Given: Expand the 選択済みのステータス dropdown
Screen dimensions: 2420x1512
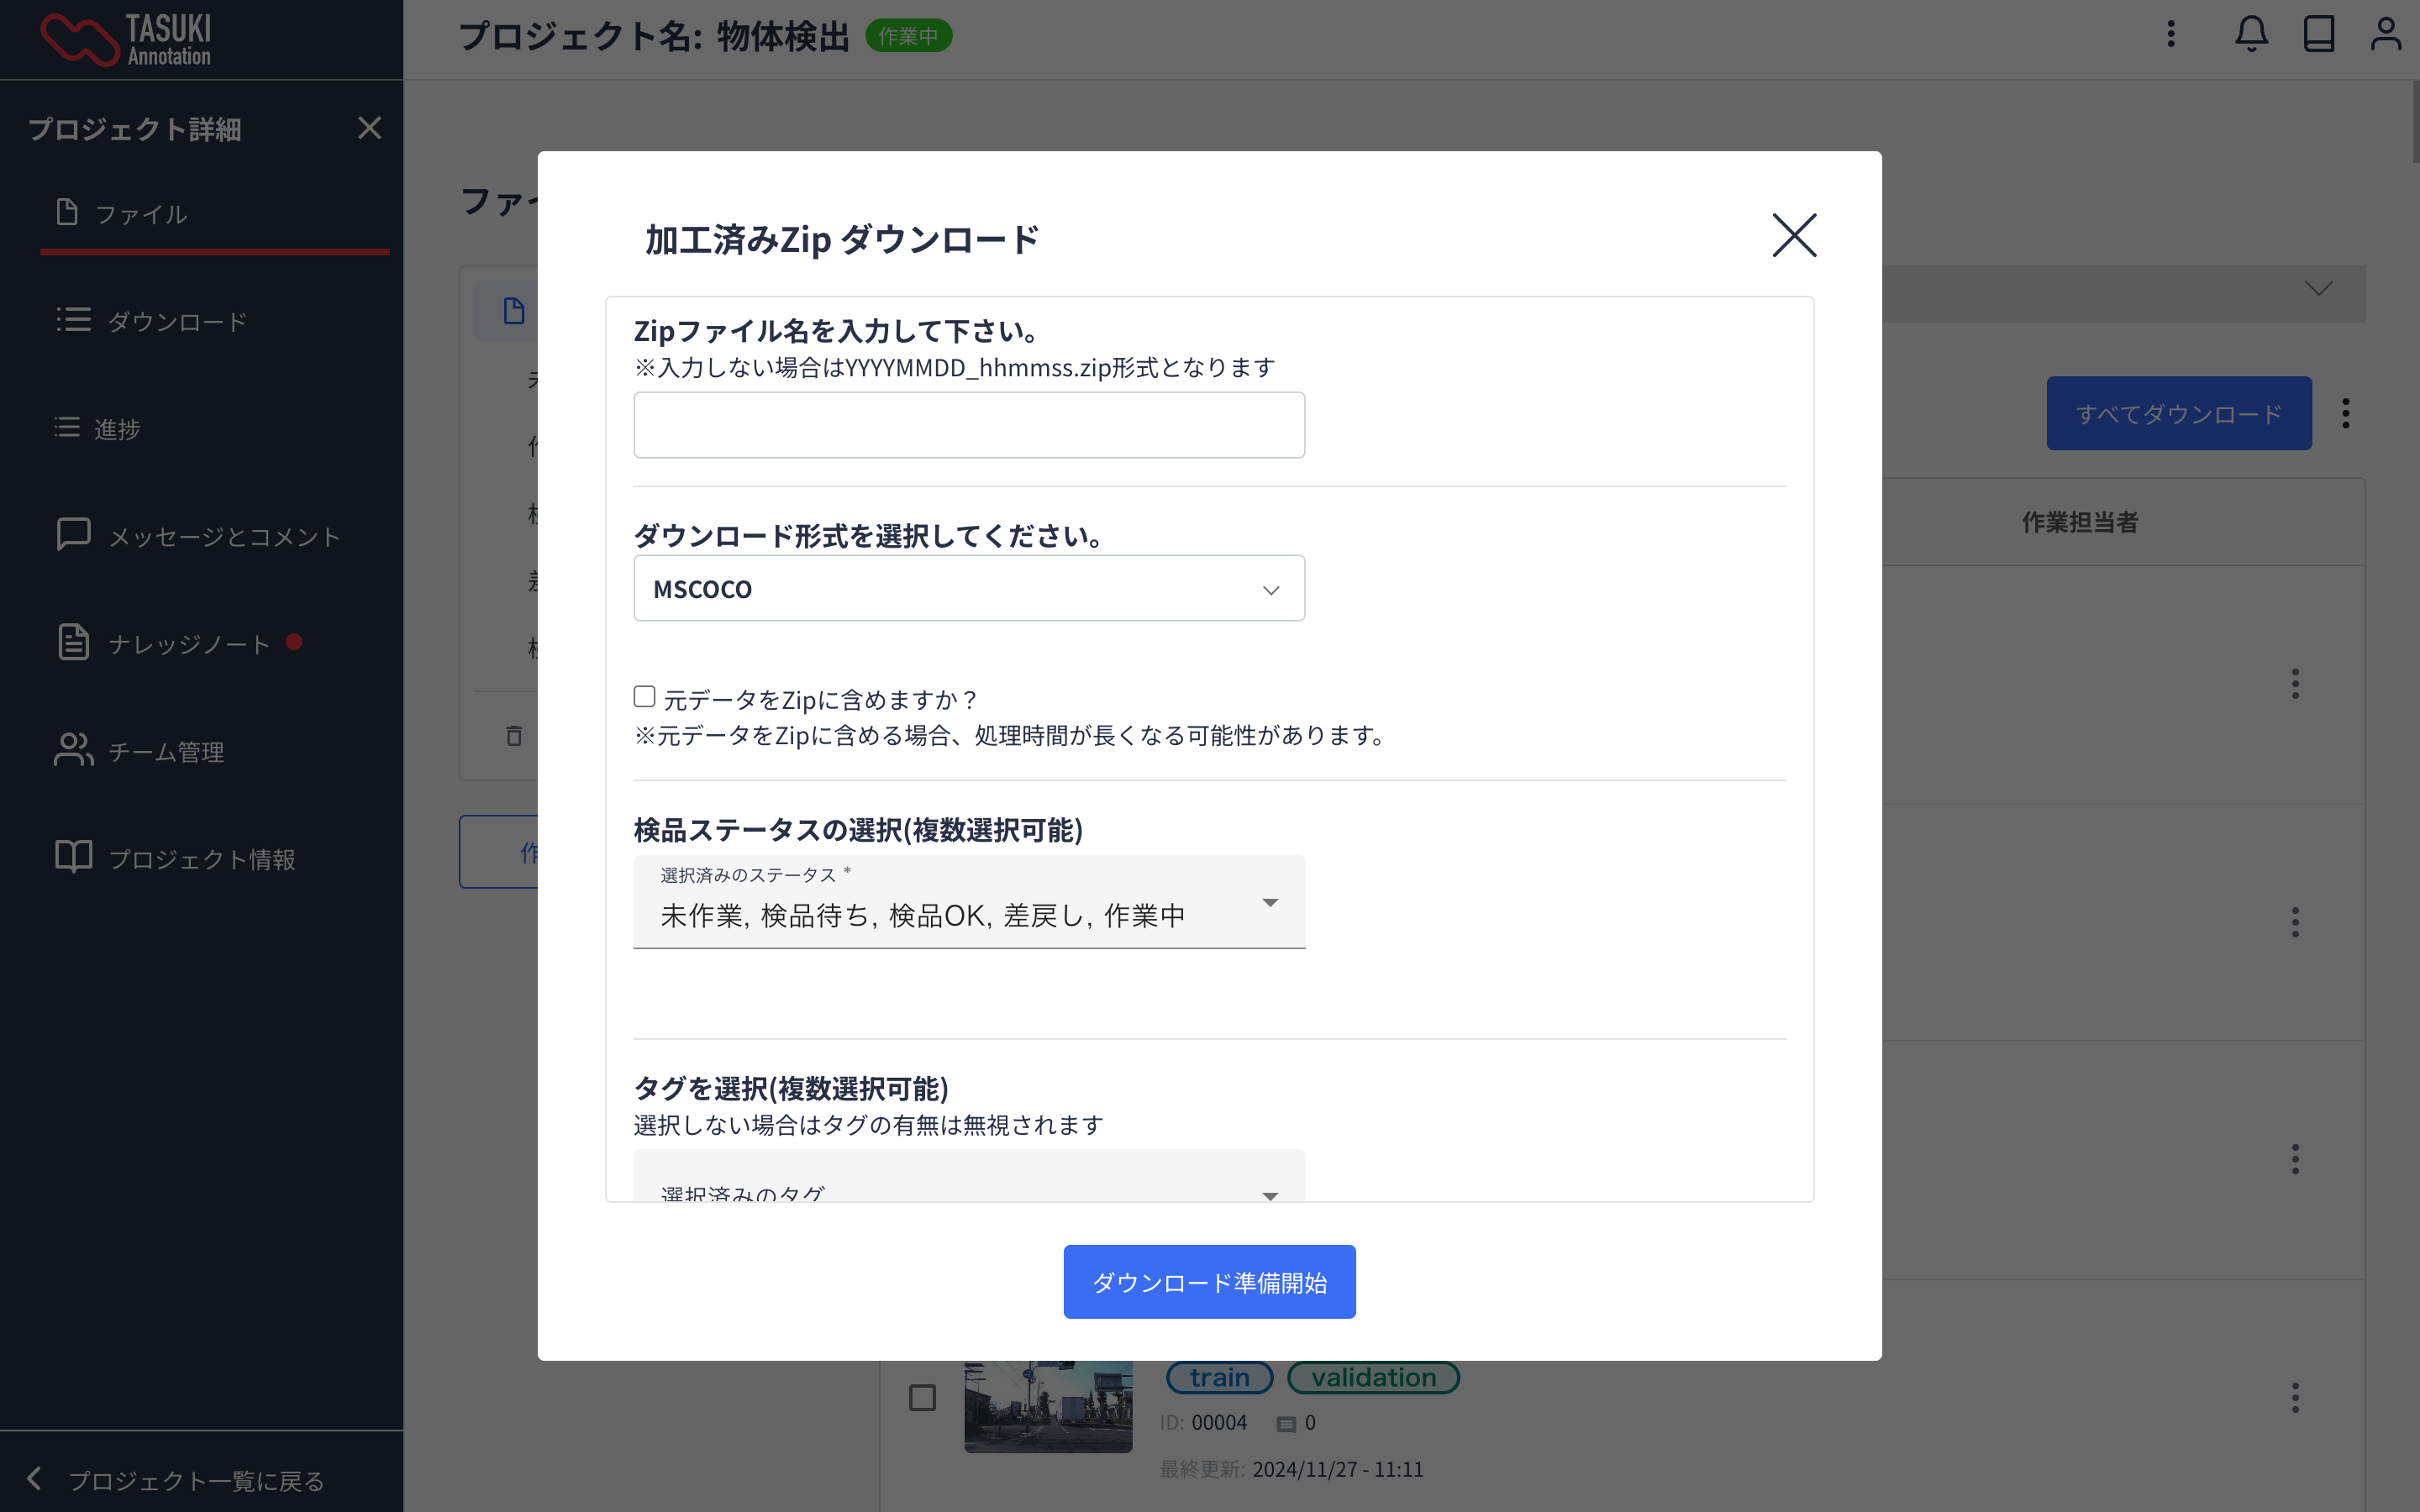Looking at the screenshot, I should (x=968, y=903).
